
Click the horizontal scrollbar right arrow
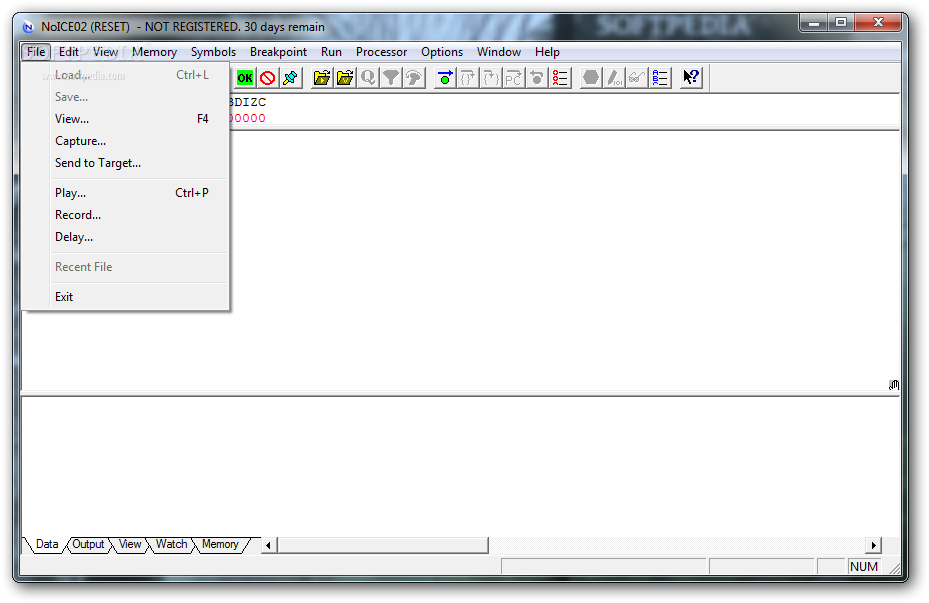pos(874,545)
